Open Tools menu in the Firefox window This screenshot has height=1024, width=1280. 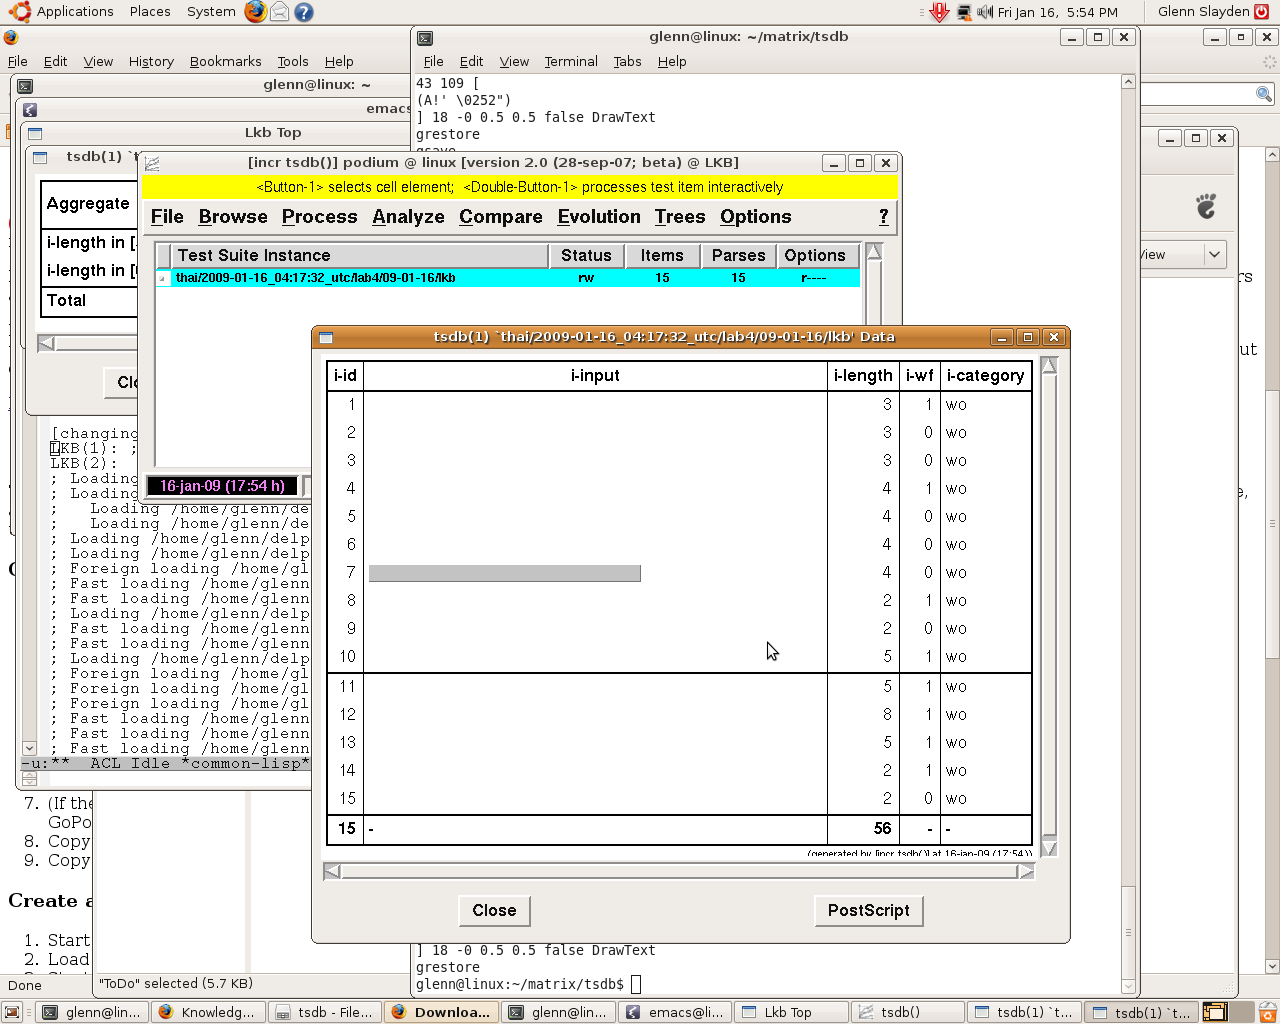click(x=293, y=62)
